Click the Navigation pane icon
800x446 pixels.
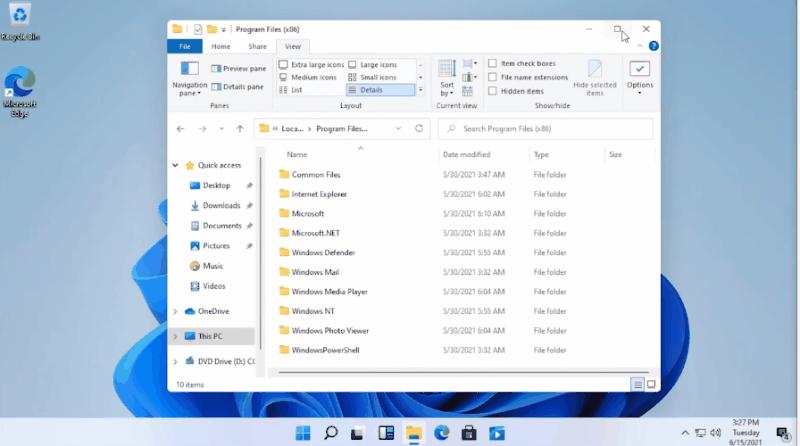[189, 69]
